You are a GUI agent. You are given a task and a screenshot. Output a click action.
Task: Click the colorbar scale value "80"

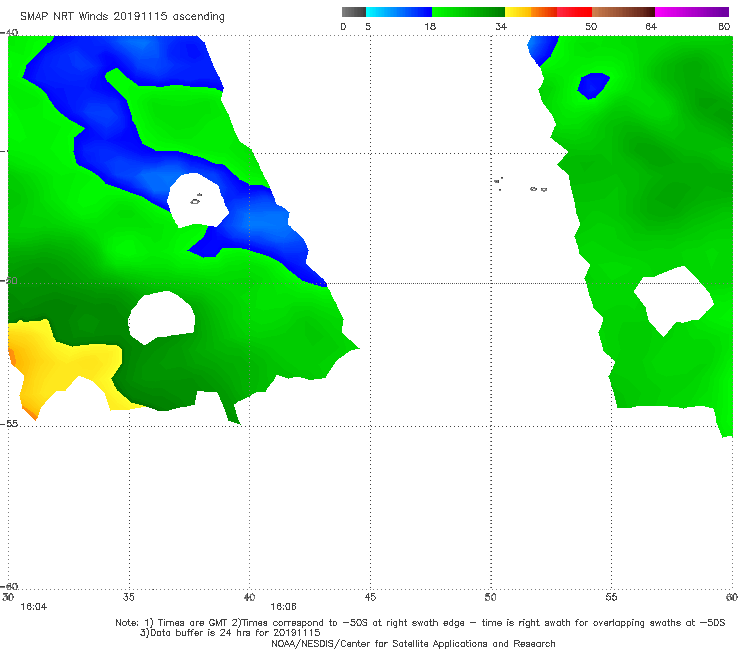click(724, 26)
